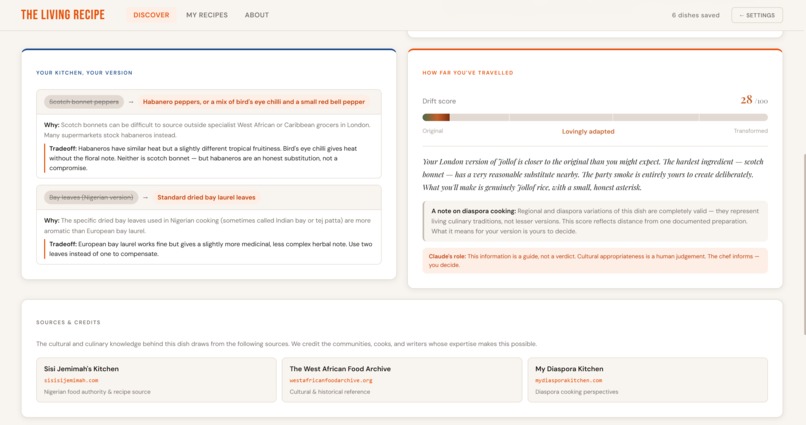Viewport: 806px width, 425px height.
Task: Open the Discover tab
Action: (x=151, y=15)
